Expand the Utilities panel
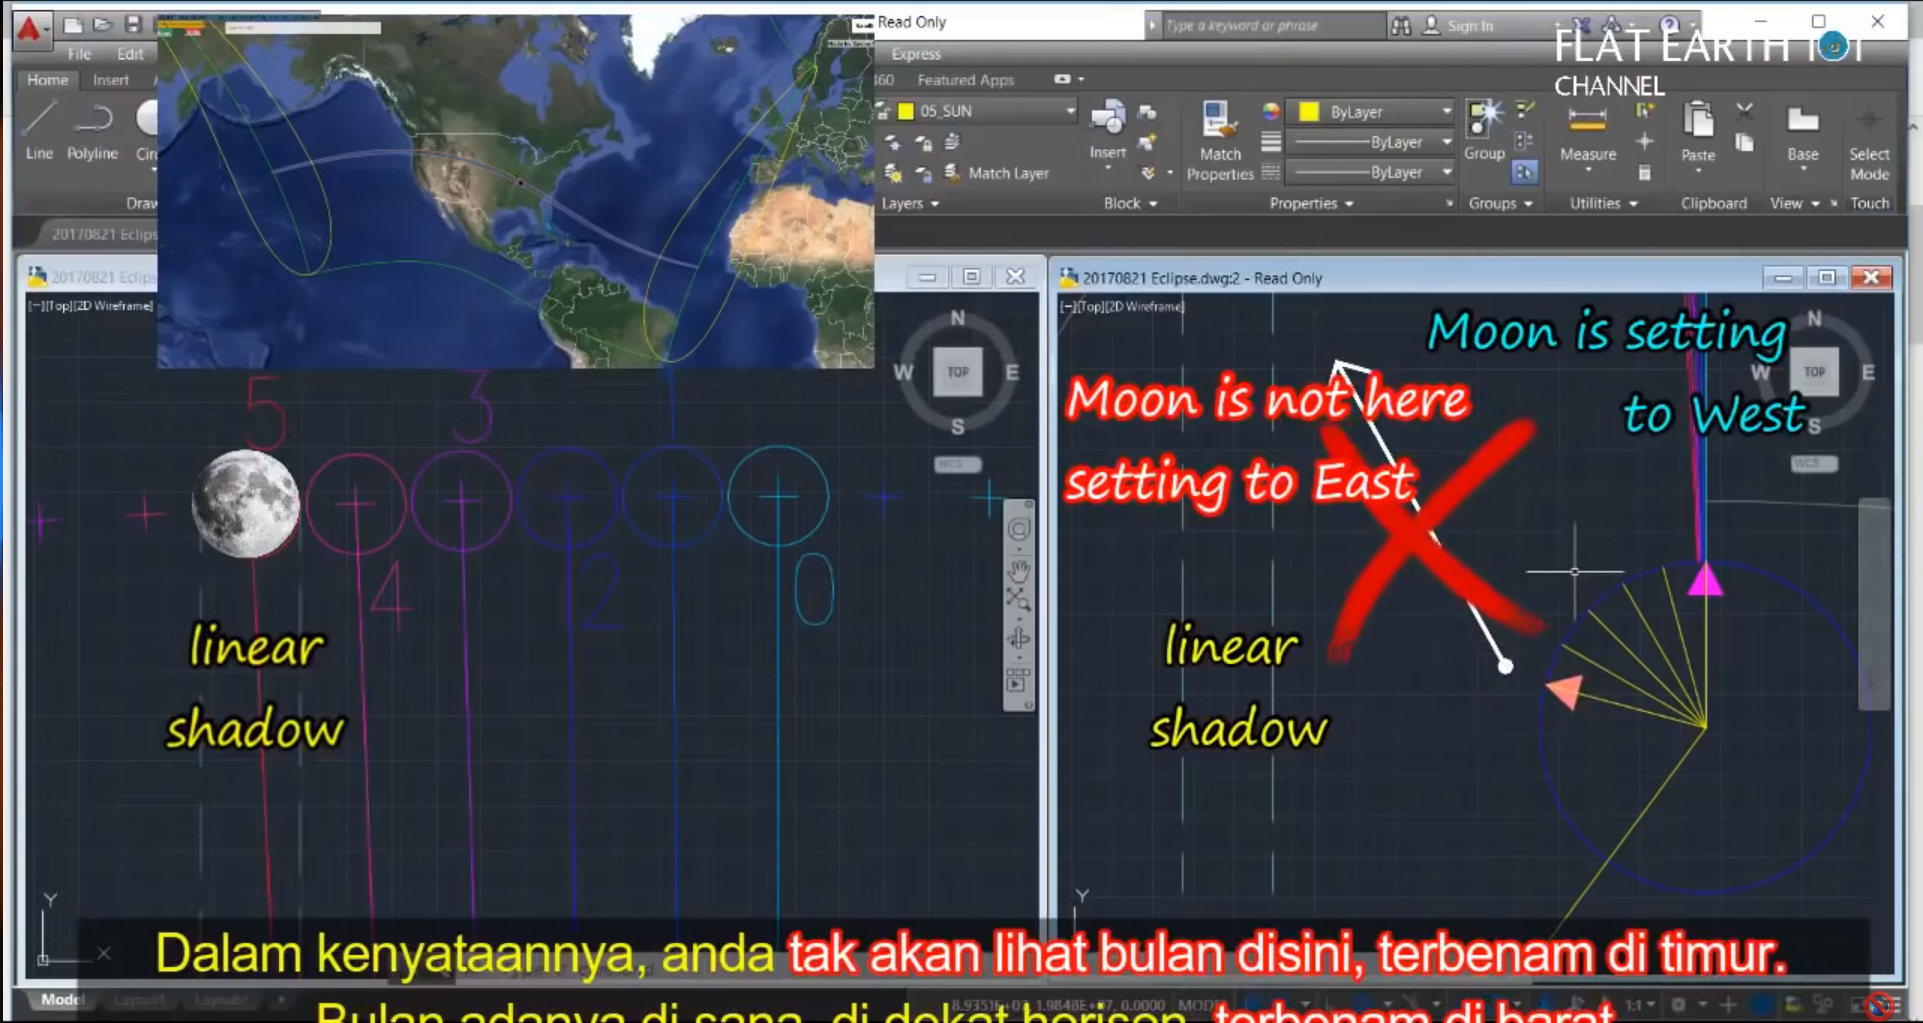 coord(1603,203)
